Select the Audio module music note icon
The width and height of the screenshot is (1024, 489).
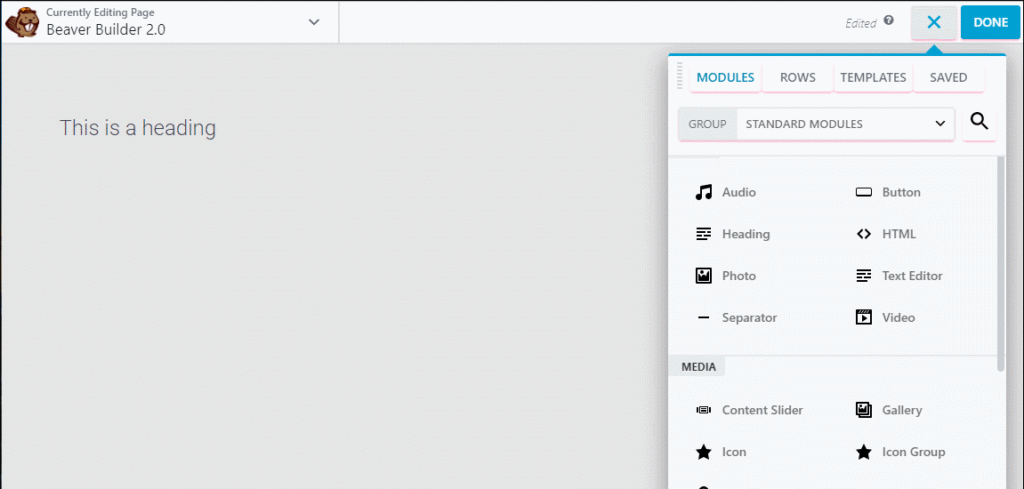703,192
